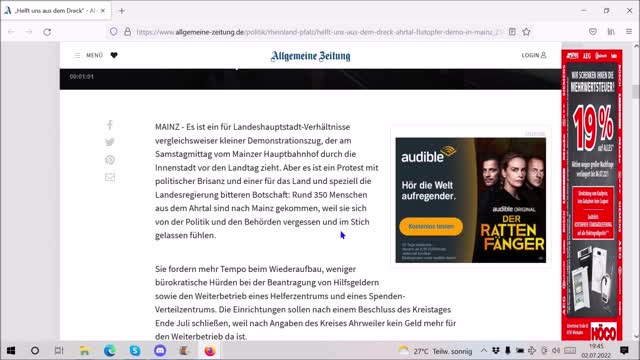Expand hidden system tray icons chevron
Screen dimensions: 640x360
point(484,351)
